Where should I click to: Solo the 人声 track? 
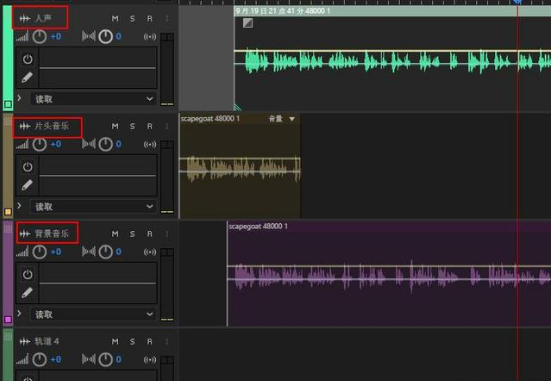(x=132, y=19)
